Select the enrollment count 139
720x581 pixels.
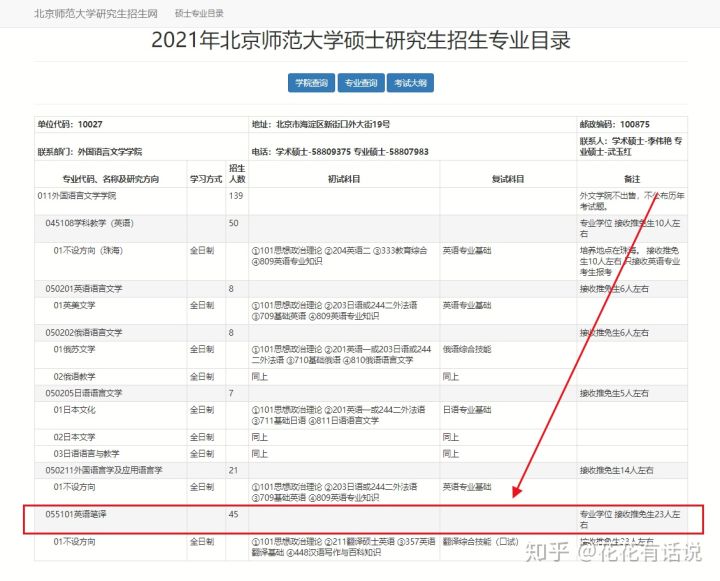tap(236, 196)
